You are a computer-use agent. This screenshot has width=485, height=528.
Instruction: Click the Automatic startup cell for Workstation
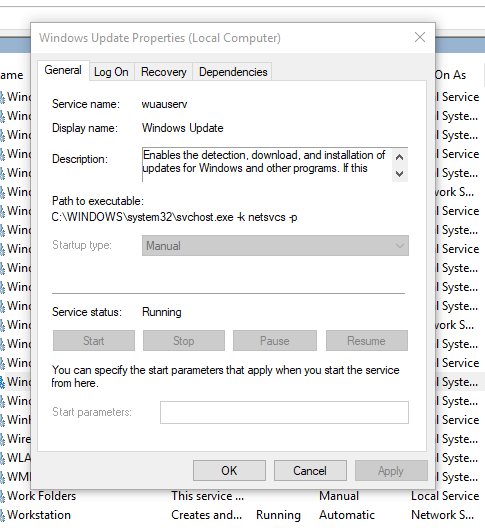click(x=347, y=515)
